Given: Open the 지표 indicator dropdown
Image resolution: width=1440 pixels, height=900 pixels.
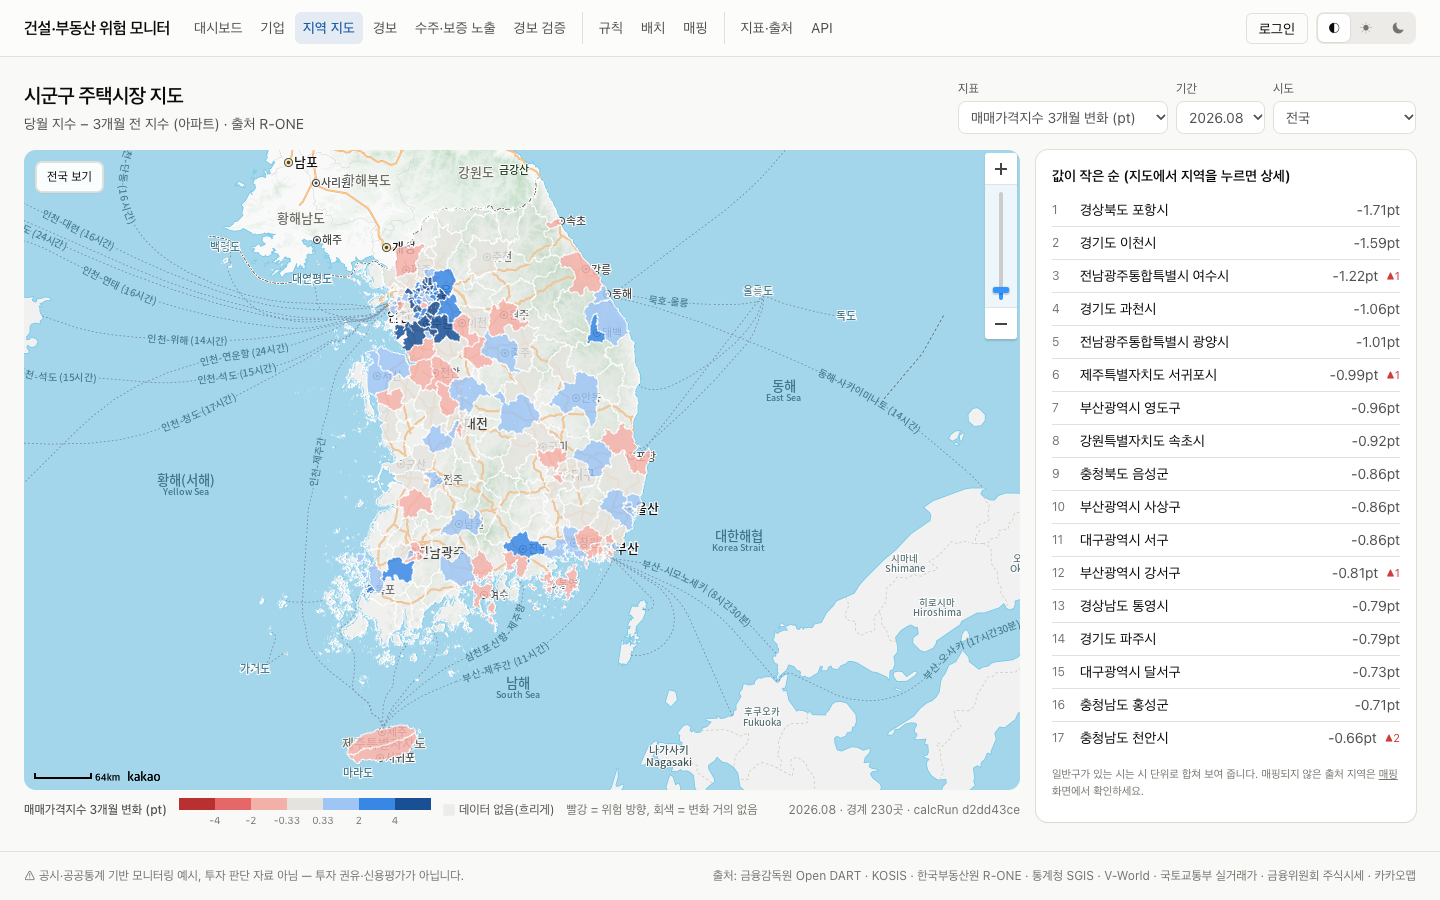Looking at the screenshot, I should coord(1063,117).
